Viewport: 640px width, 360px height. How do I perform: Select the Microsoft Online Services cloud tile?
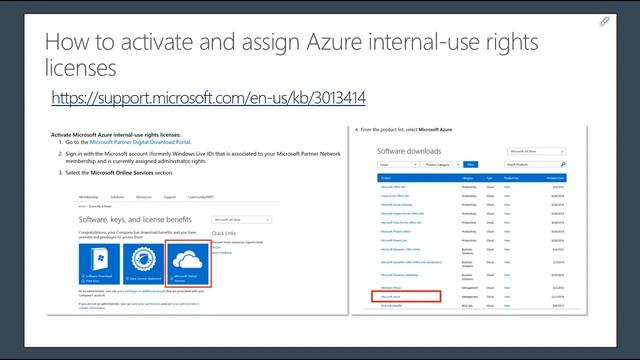188,264
